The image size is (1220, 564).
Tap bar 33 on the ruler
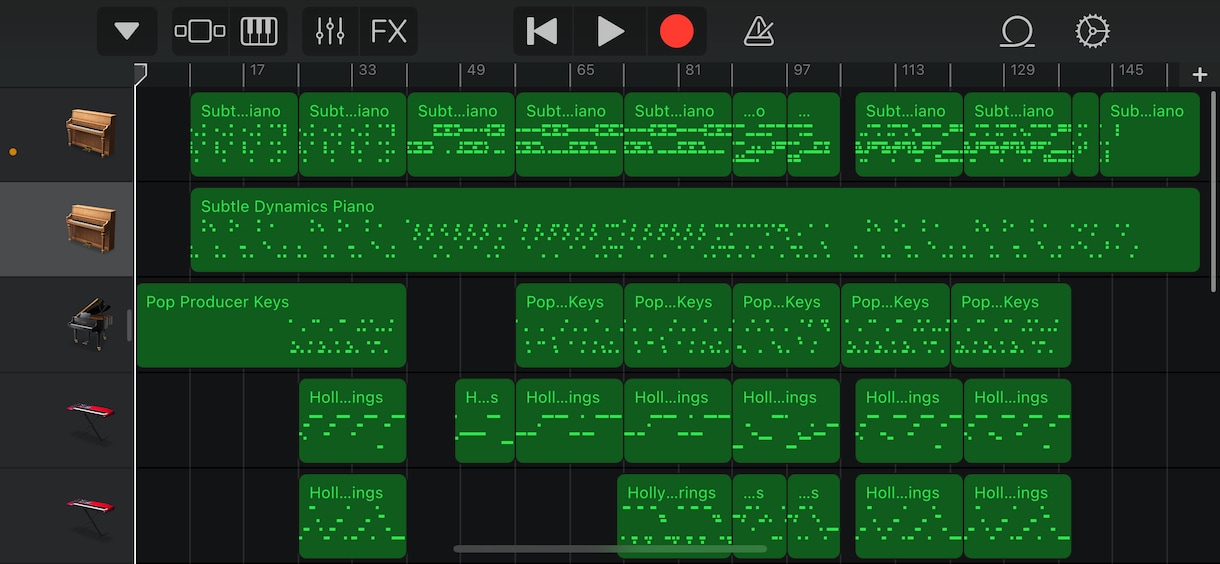[368, 70]
